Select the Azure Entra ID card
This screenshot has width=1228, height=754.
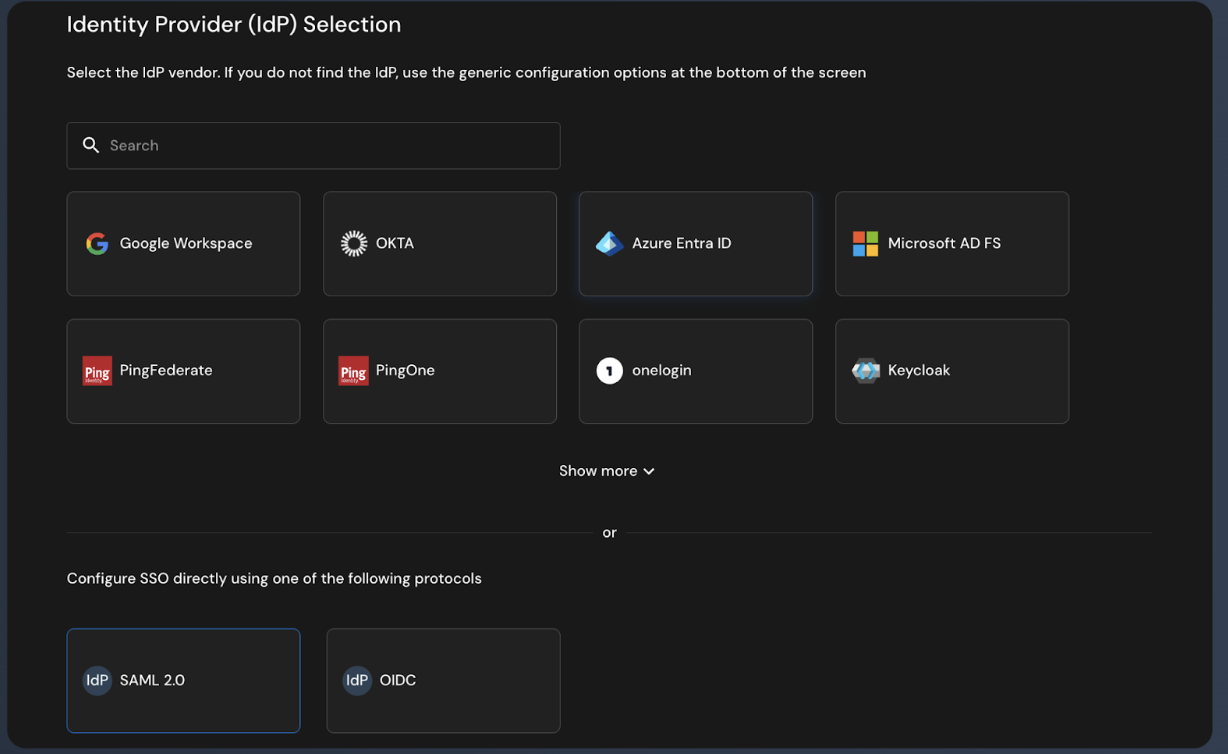tap(696, 244)
